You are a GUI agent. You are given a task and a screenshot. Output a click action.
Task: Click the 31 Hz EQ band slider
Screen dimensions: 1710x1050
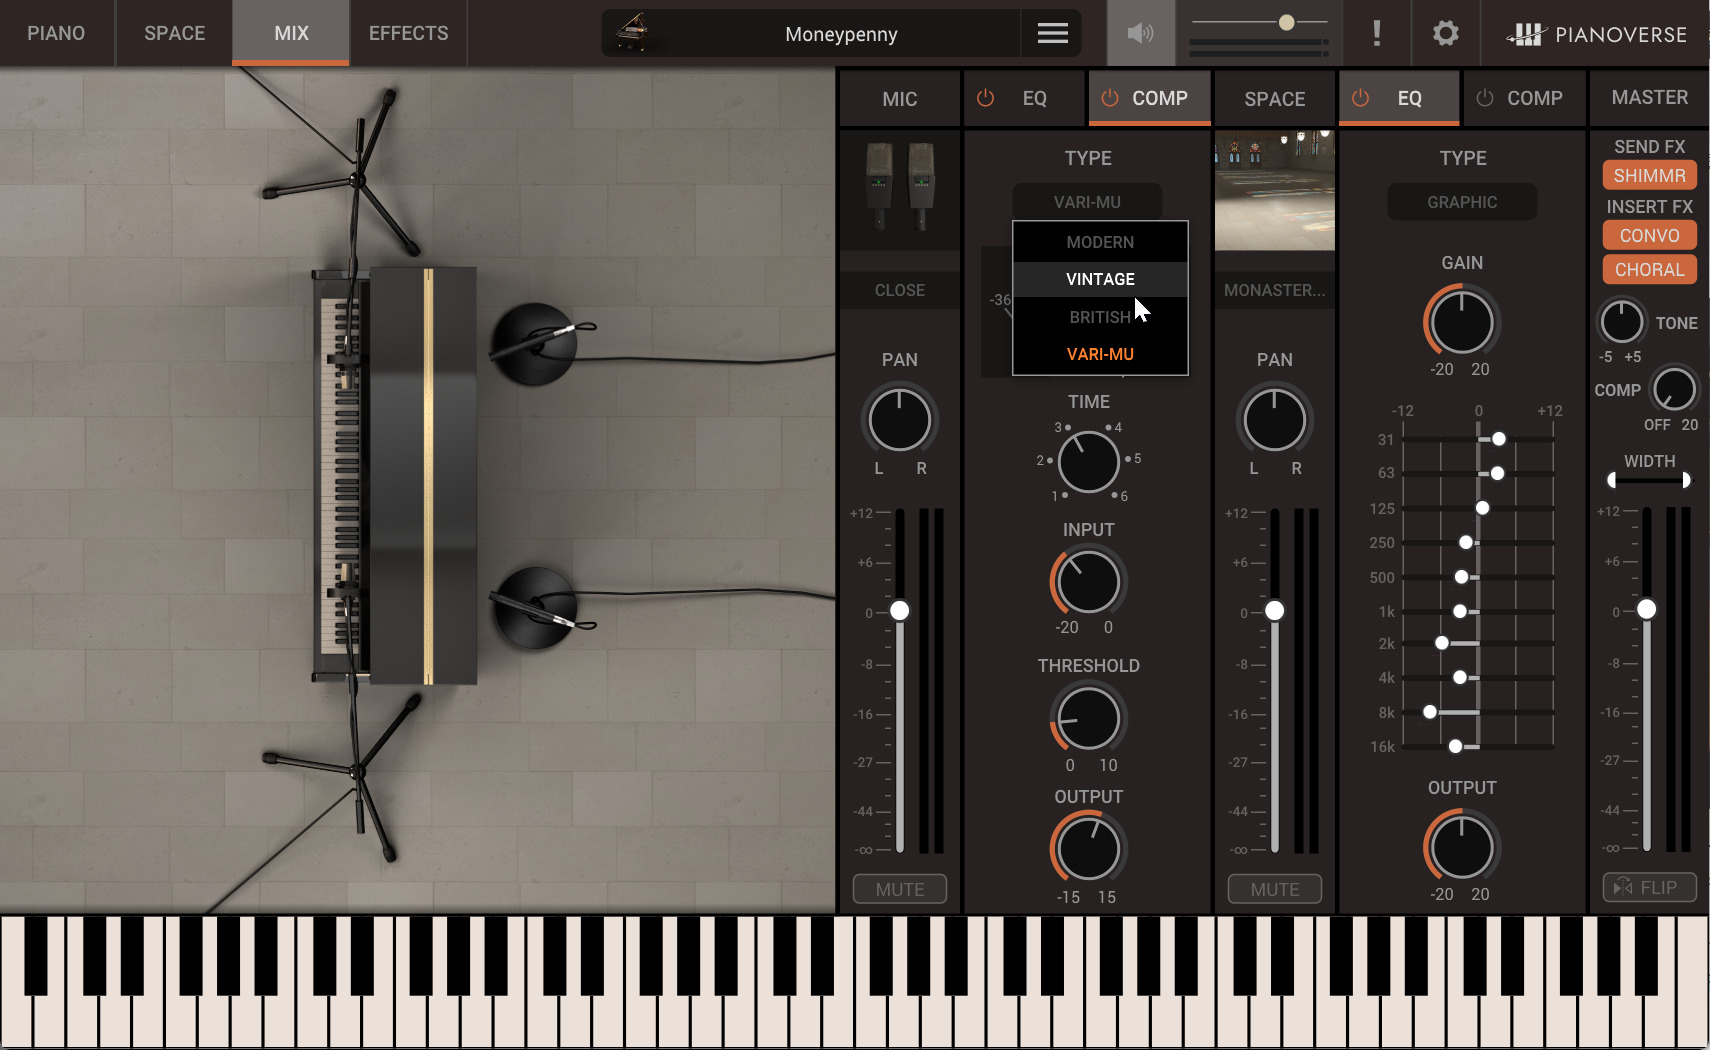tap(1498, 439)
